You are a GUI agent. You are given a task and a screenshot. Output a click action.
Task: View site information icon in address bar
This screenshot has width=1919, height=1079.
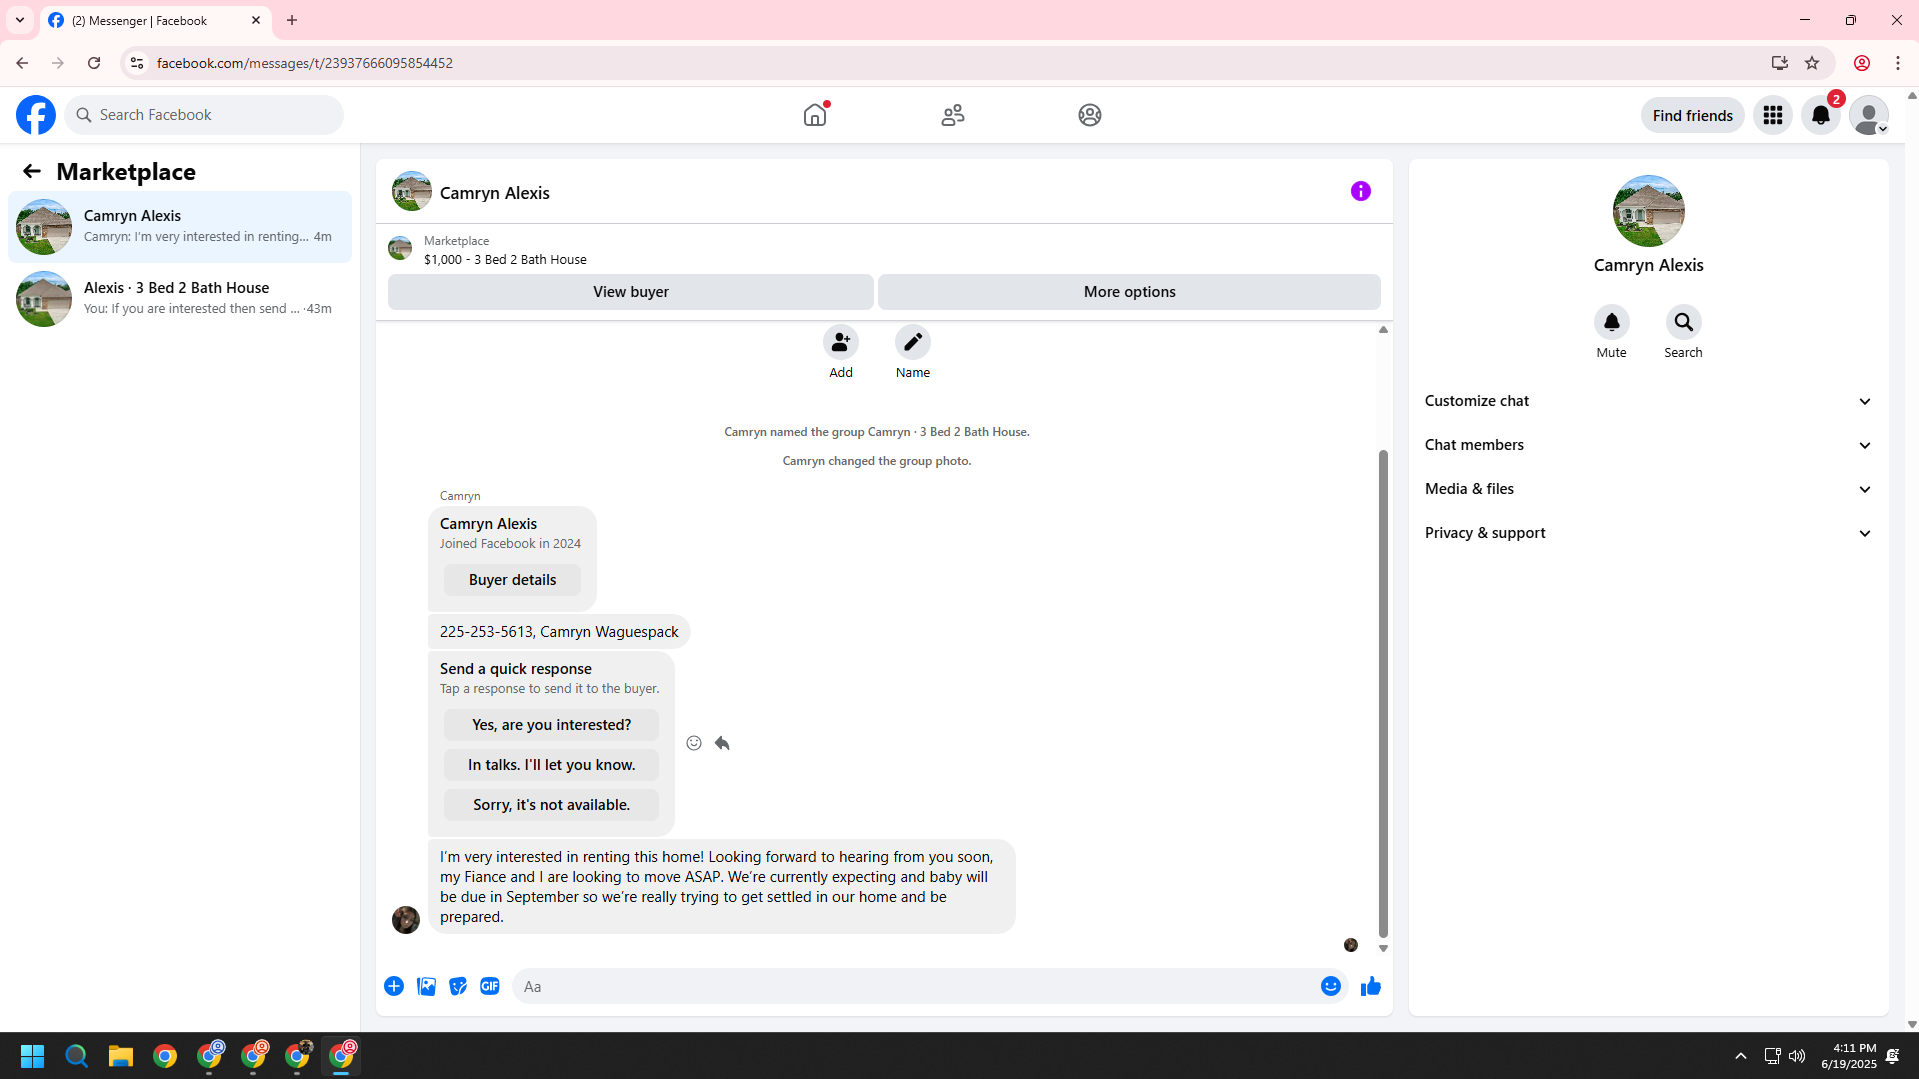pyautogui.click(x=137, y=63)
